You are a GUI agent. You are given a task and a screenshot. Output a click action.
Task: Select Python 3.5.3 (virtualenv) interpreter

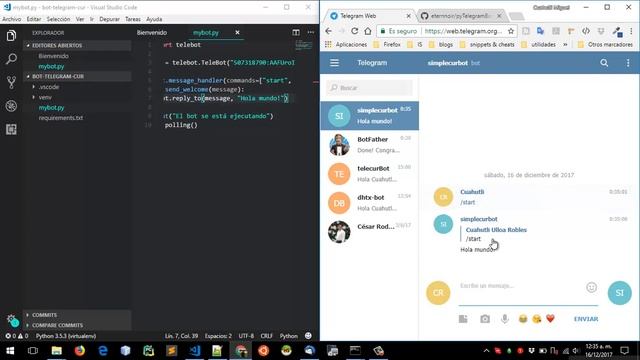point(66,336)
